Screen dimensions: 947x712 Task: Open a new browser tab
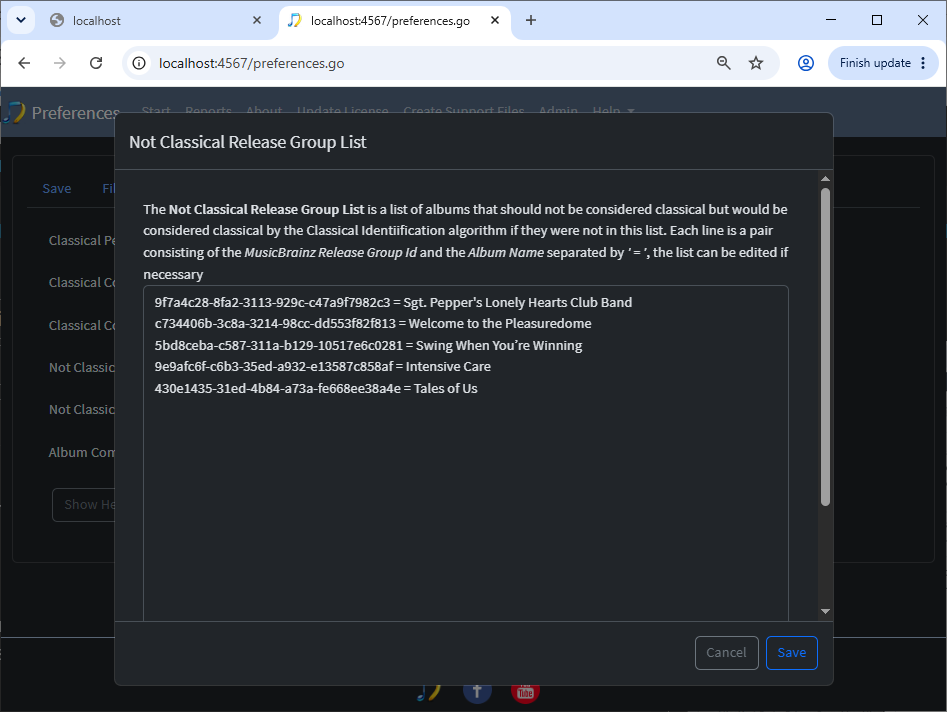tap(531, 21)
